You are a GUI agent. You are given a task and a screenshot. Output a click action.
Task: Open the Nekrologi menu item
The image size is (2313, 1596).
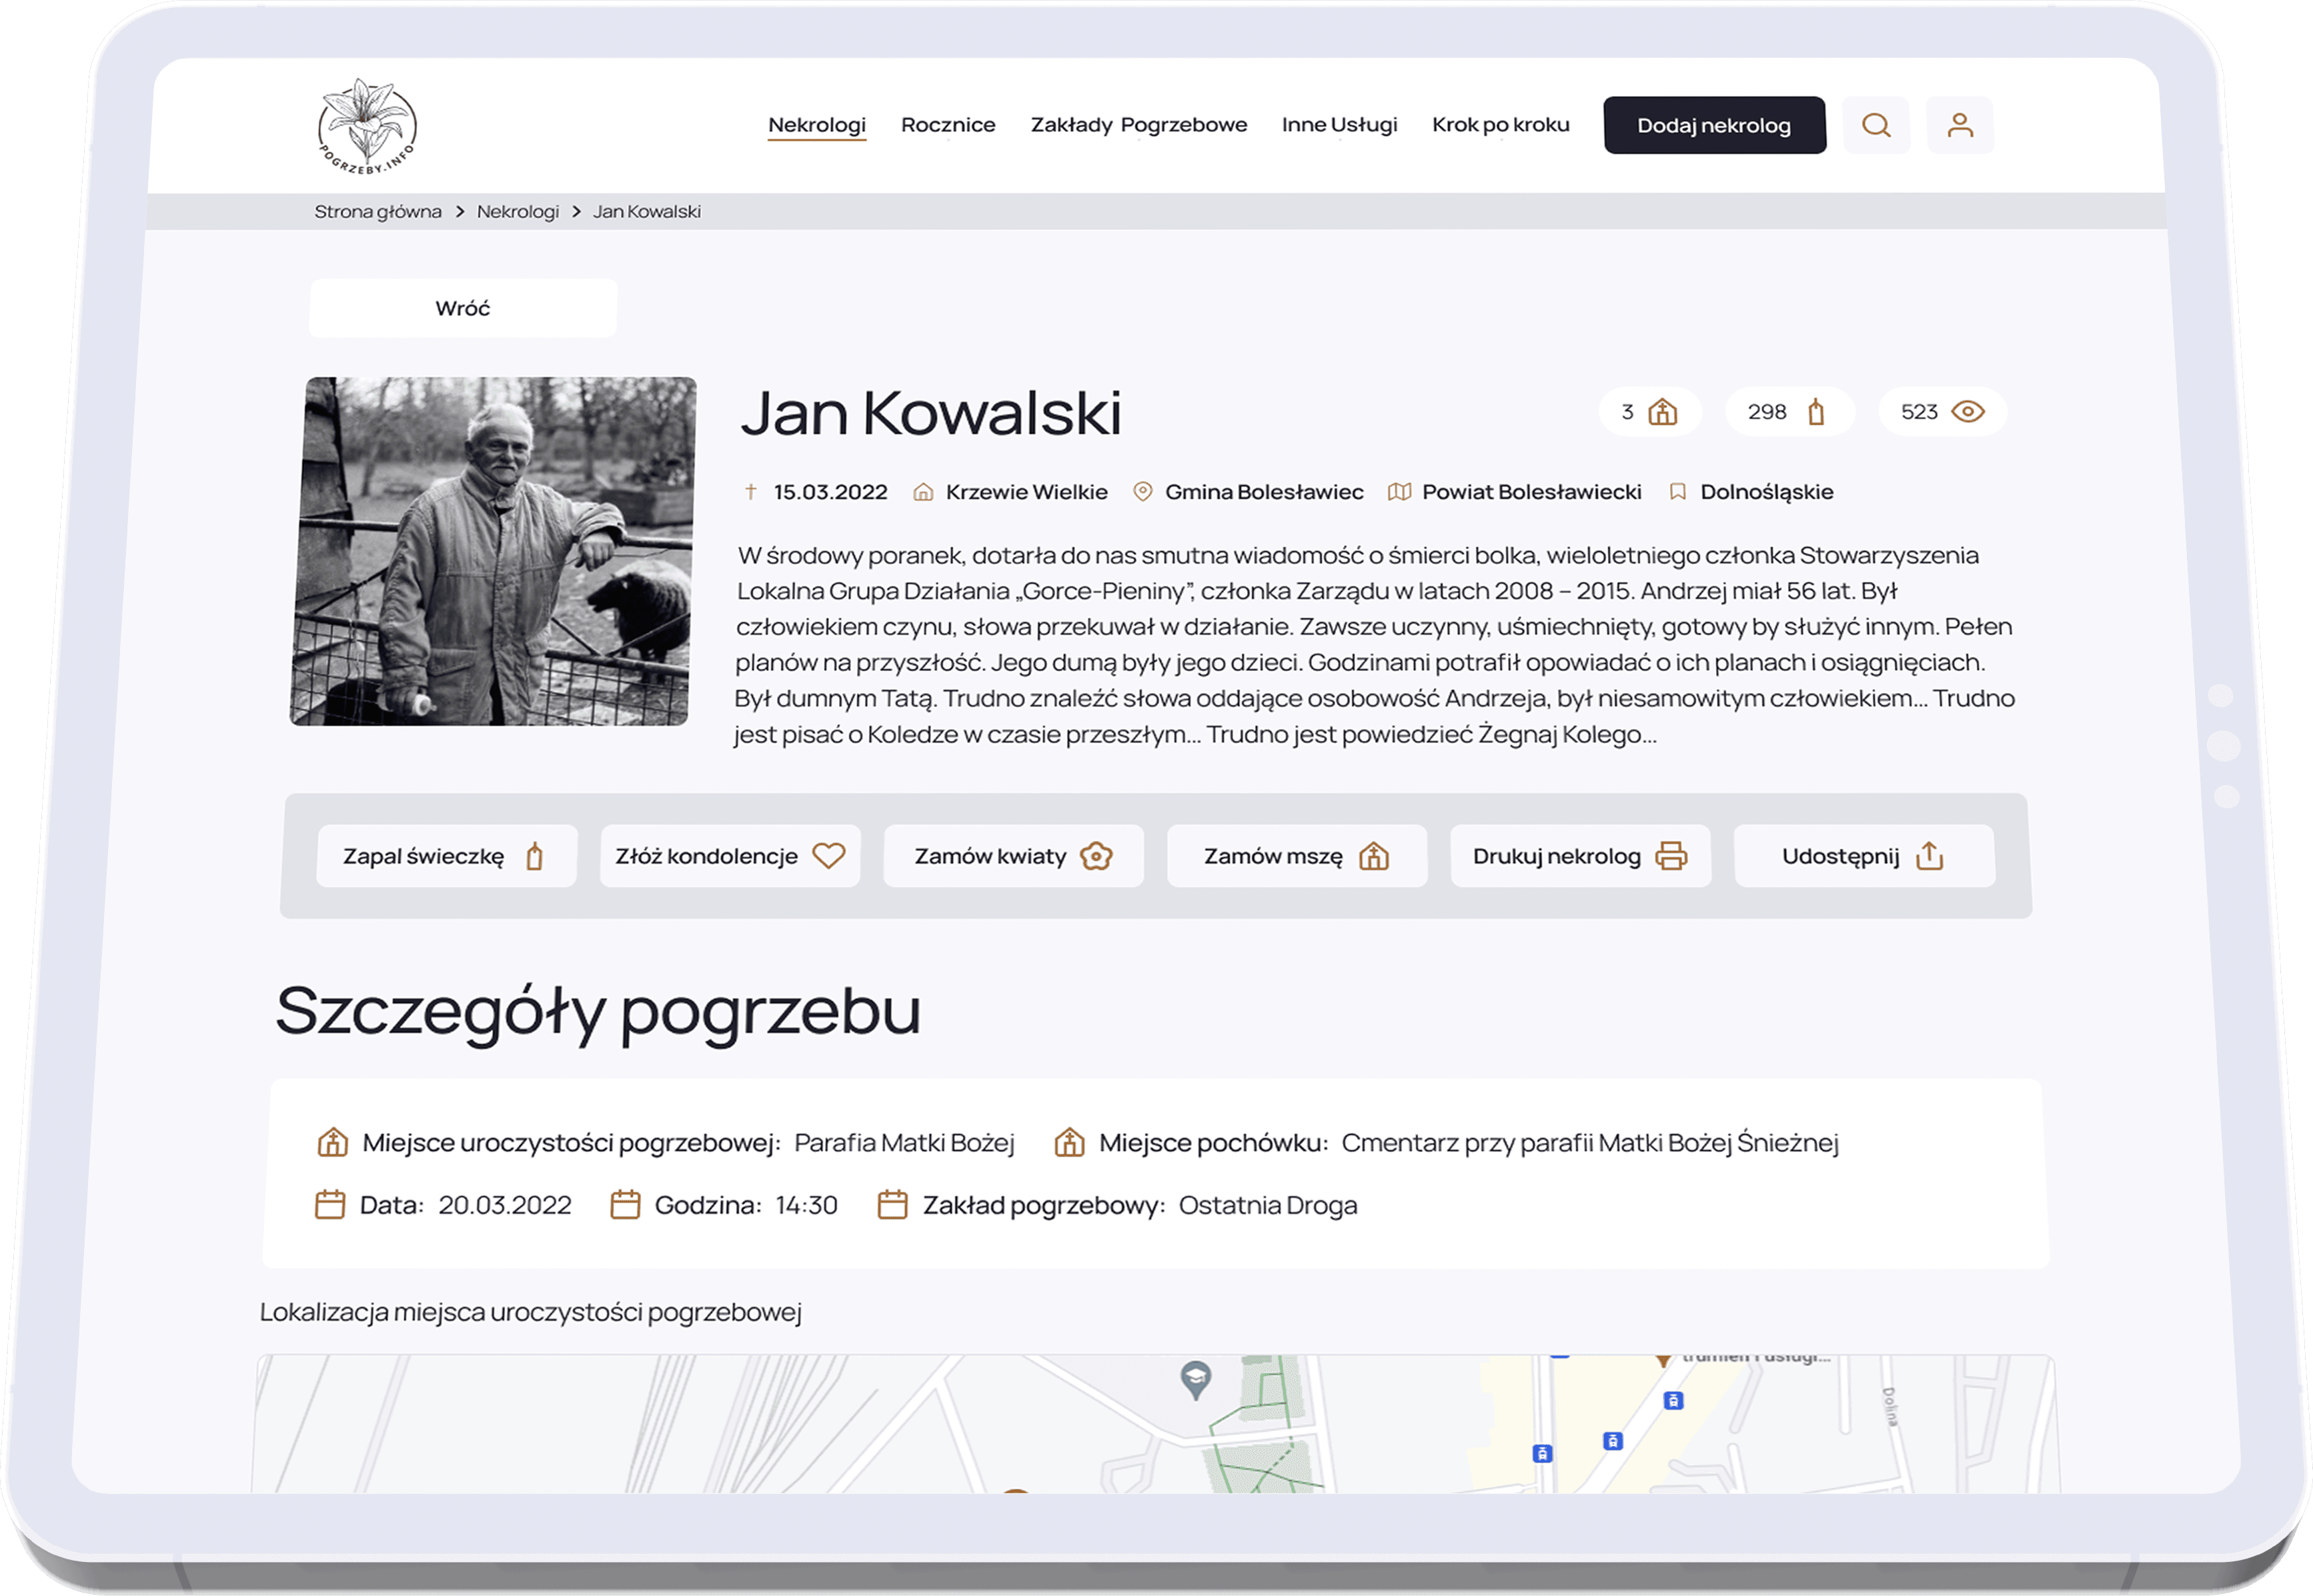point(817,125)
